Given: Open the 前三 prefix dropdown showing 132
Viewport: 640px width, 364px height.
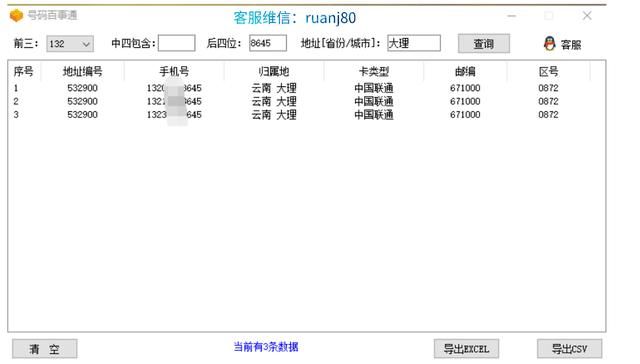Looking at the screenshot, I should click(70, 44).
